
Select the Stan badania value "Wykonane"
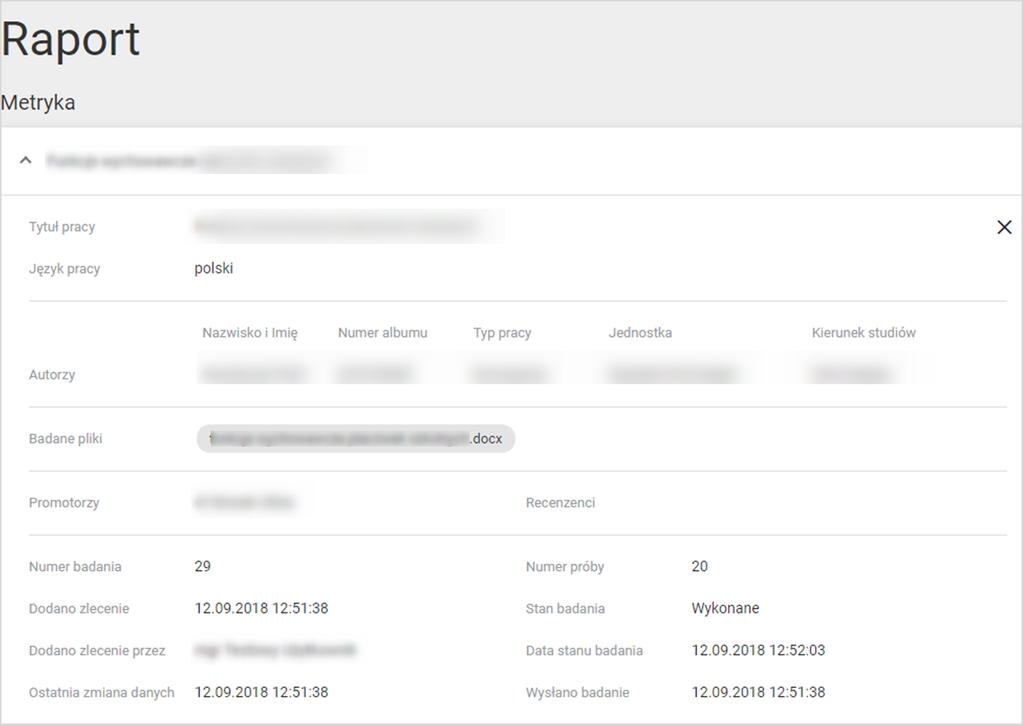[725, 608]
